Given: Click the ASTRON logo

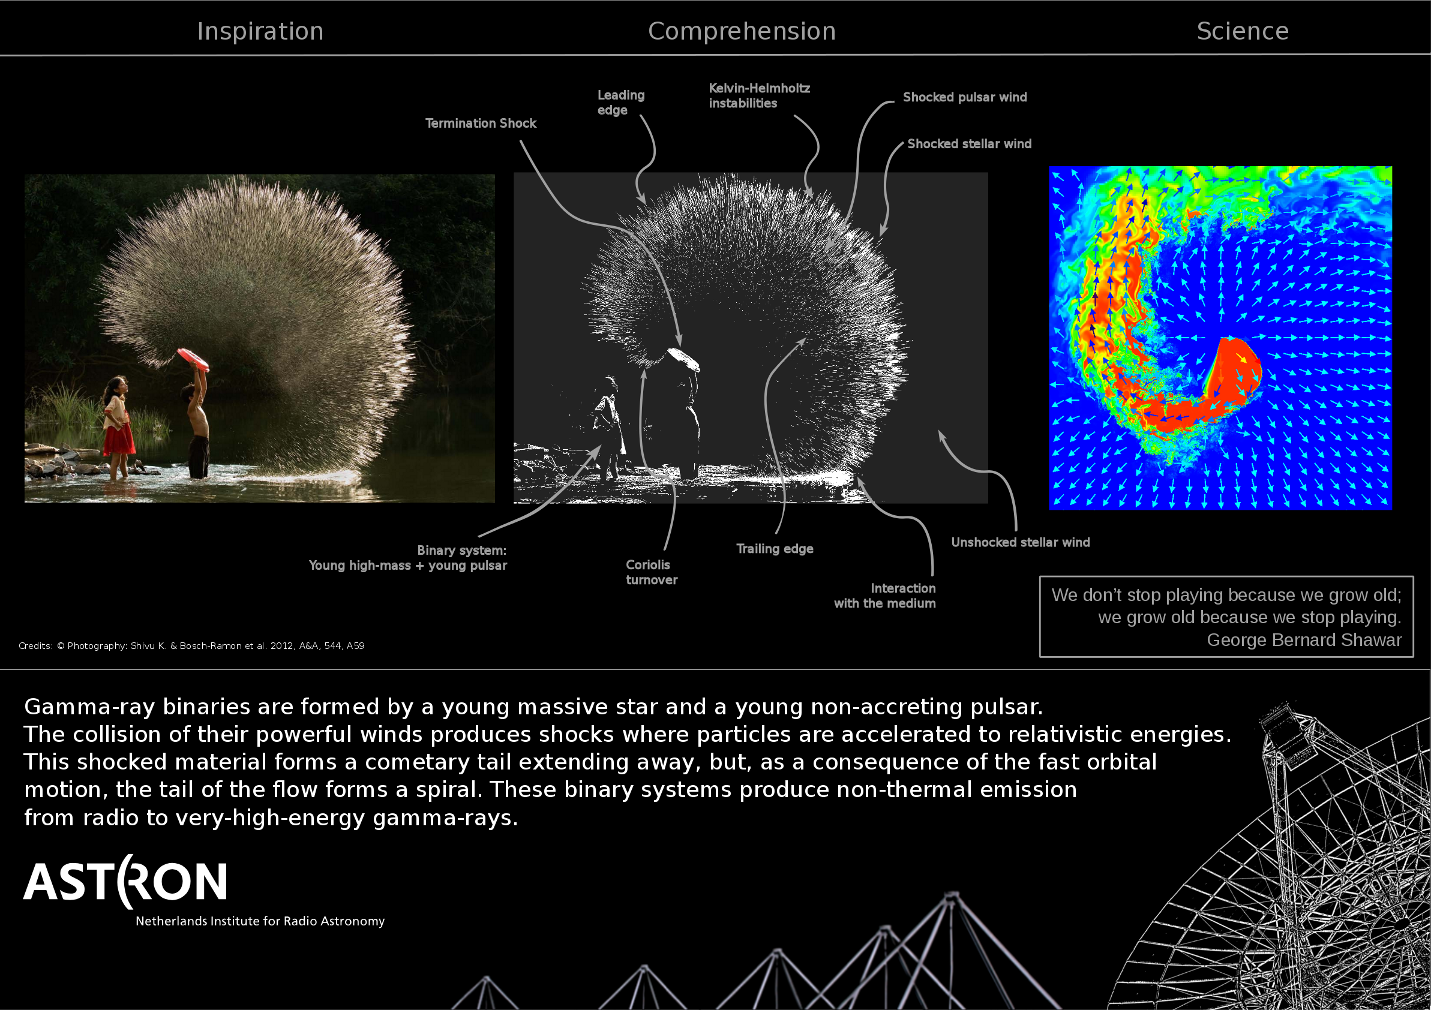Looking at the screenshot, I should tap(126, 882).
